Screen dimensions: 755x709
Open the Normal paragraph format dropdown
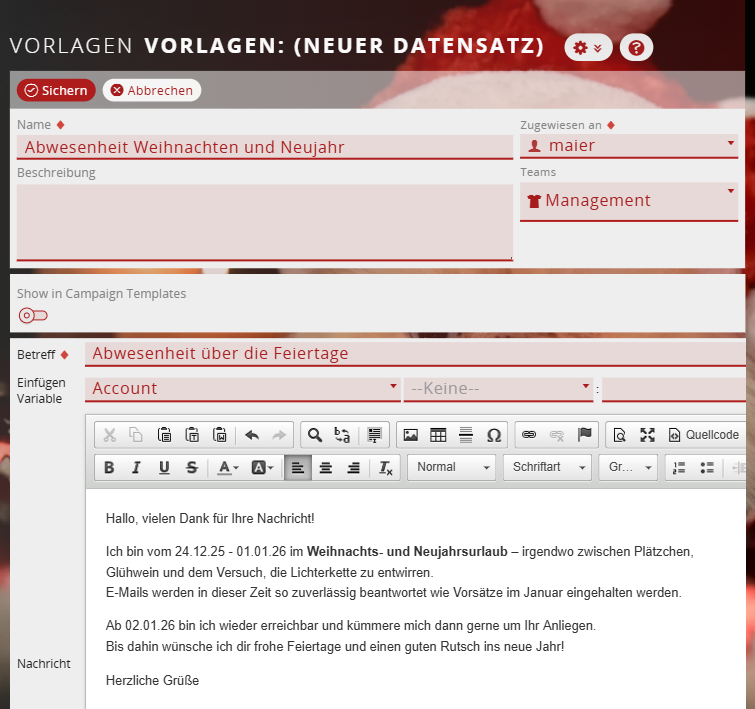[452, 467]
